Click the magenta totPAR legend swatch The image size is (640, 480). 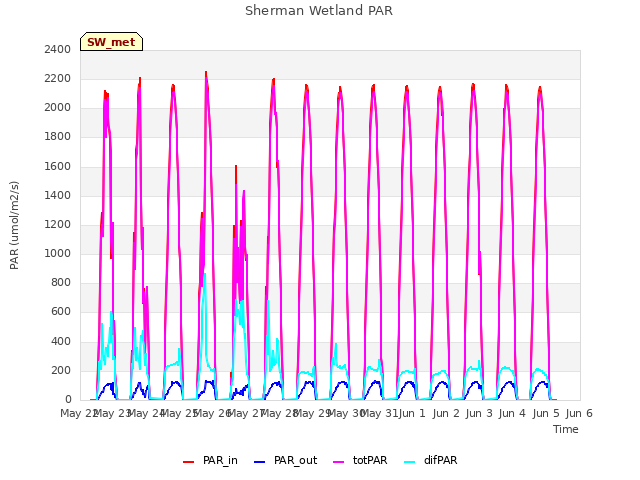pos(339,462)
